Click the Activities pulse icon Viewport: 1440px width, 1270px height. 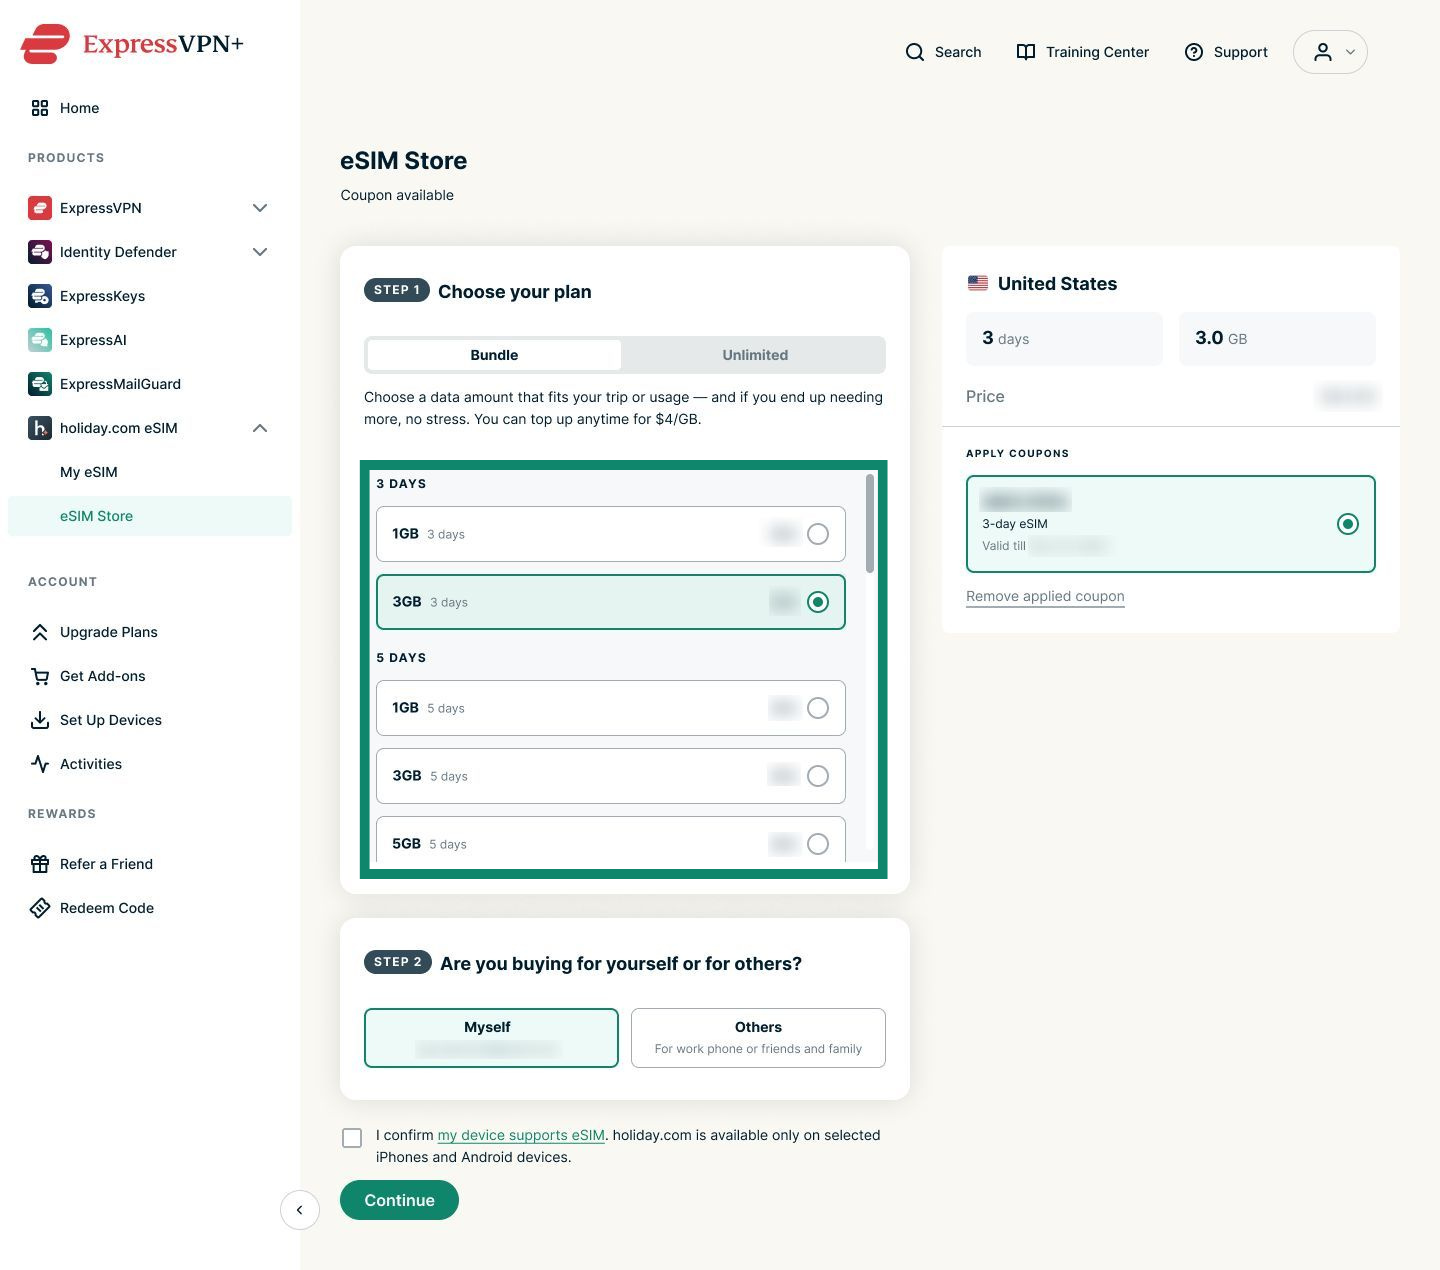[40, 764]
